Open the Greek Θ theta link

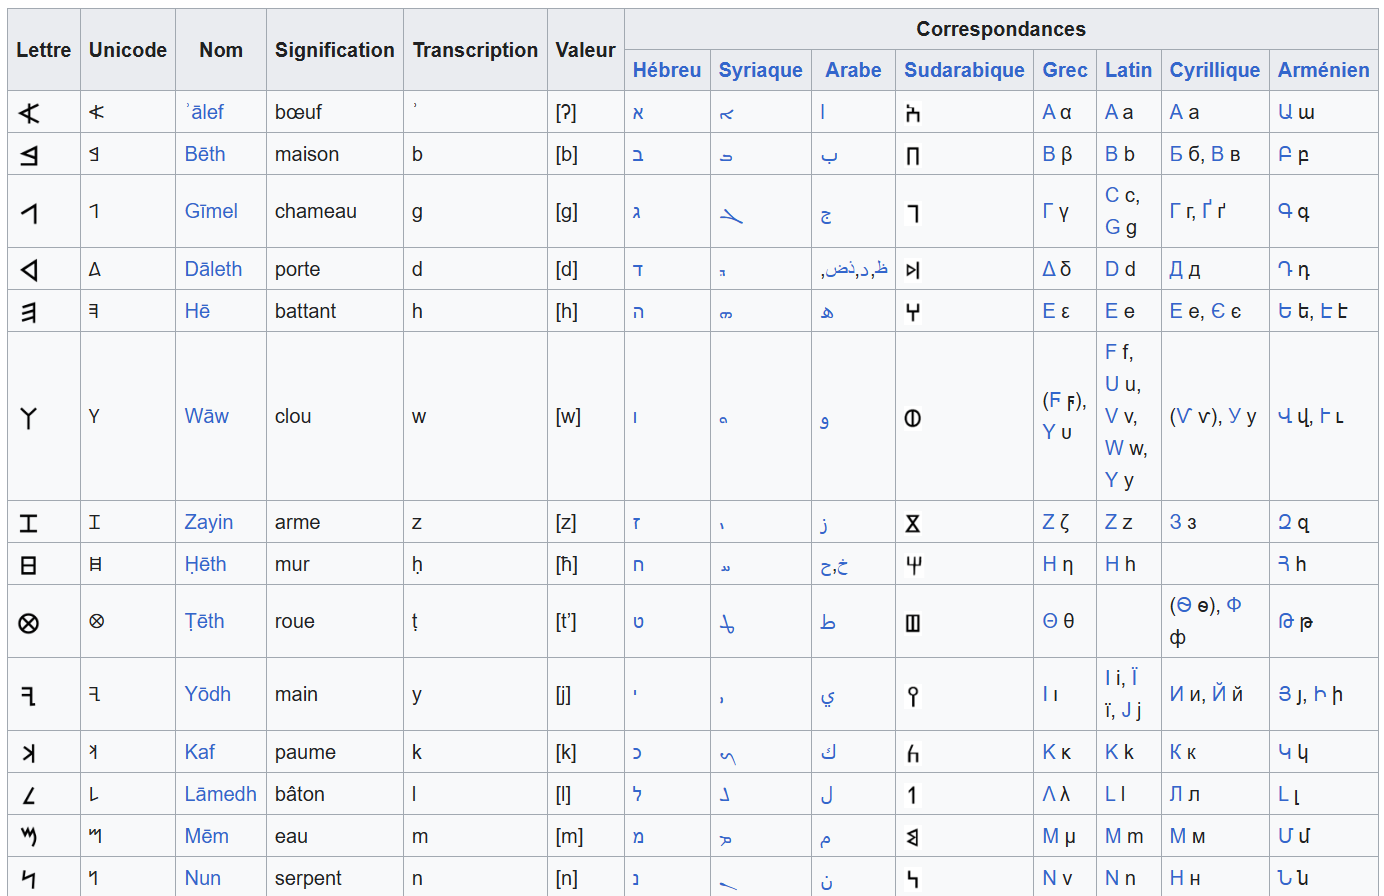[1050, 621]
